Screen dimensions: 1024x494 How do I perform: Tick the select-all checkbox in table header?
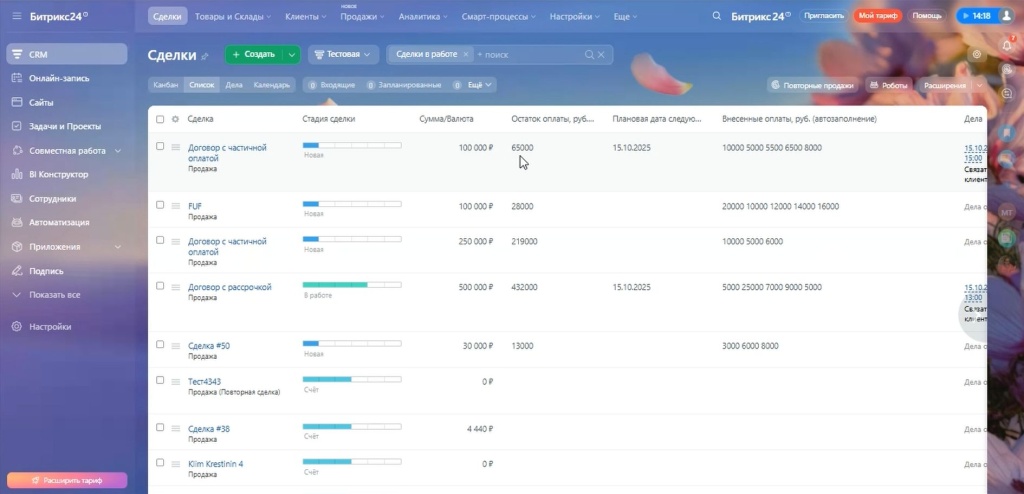click(x=160, y=119)
